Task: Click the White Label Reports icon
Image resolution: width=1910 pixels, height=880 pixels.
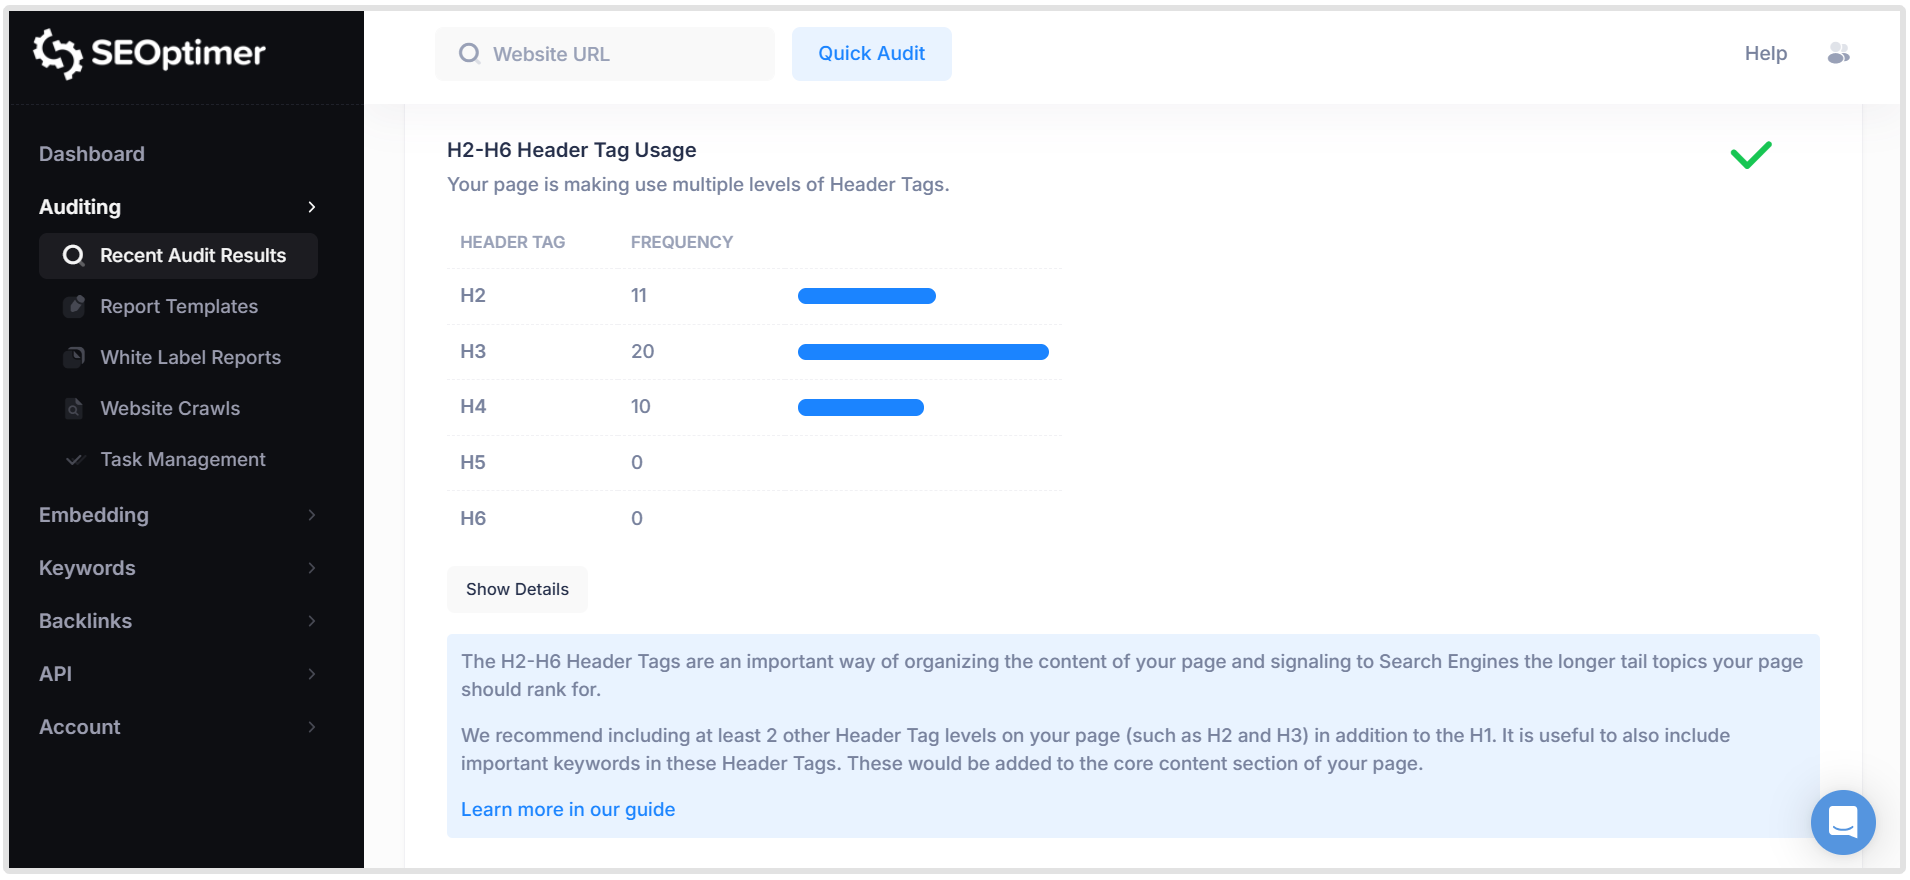Action: tap(74, 357)
